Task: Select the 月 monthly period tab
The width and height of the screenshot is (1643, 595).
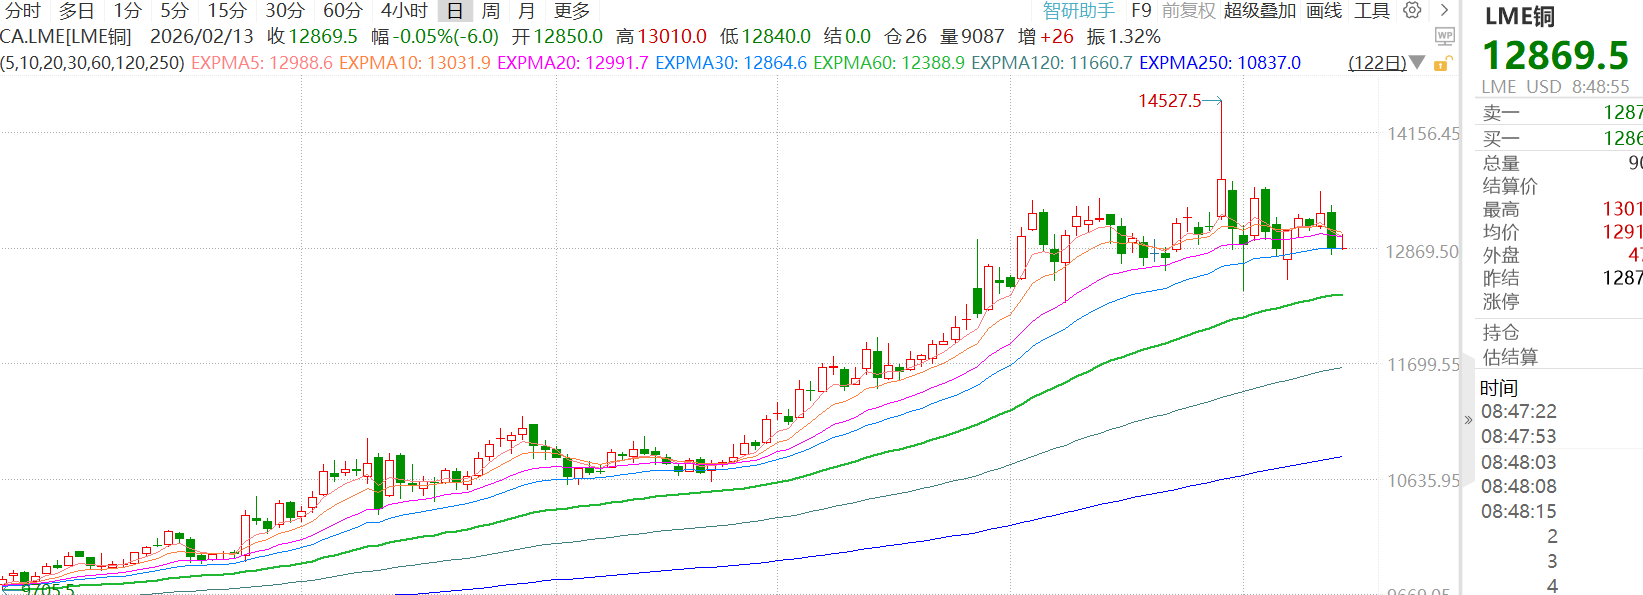Action: click(x=527, y=10)
